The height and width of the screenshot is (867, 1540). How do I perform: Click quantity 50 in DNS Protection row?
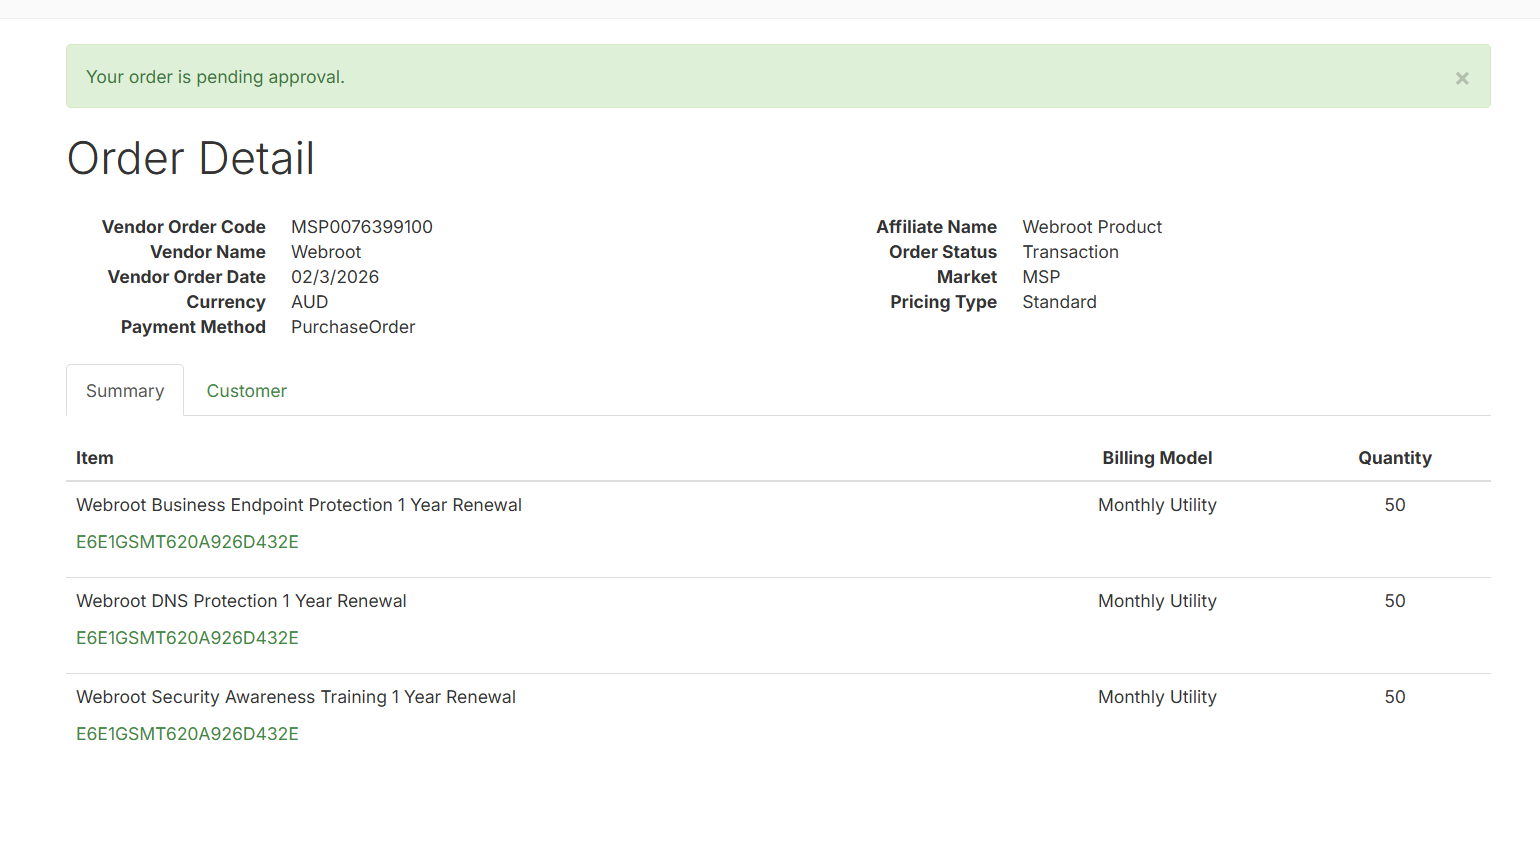coord(1395,601)
